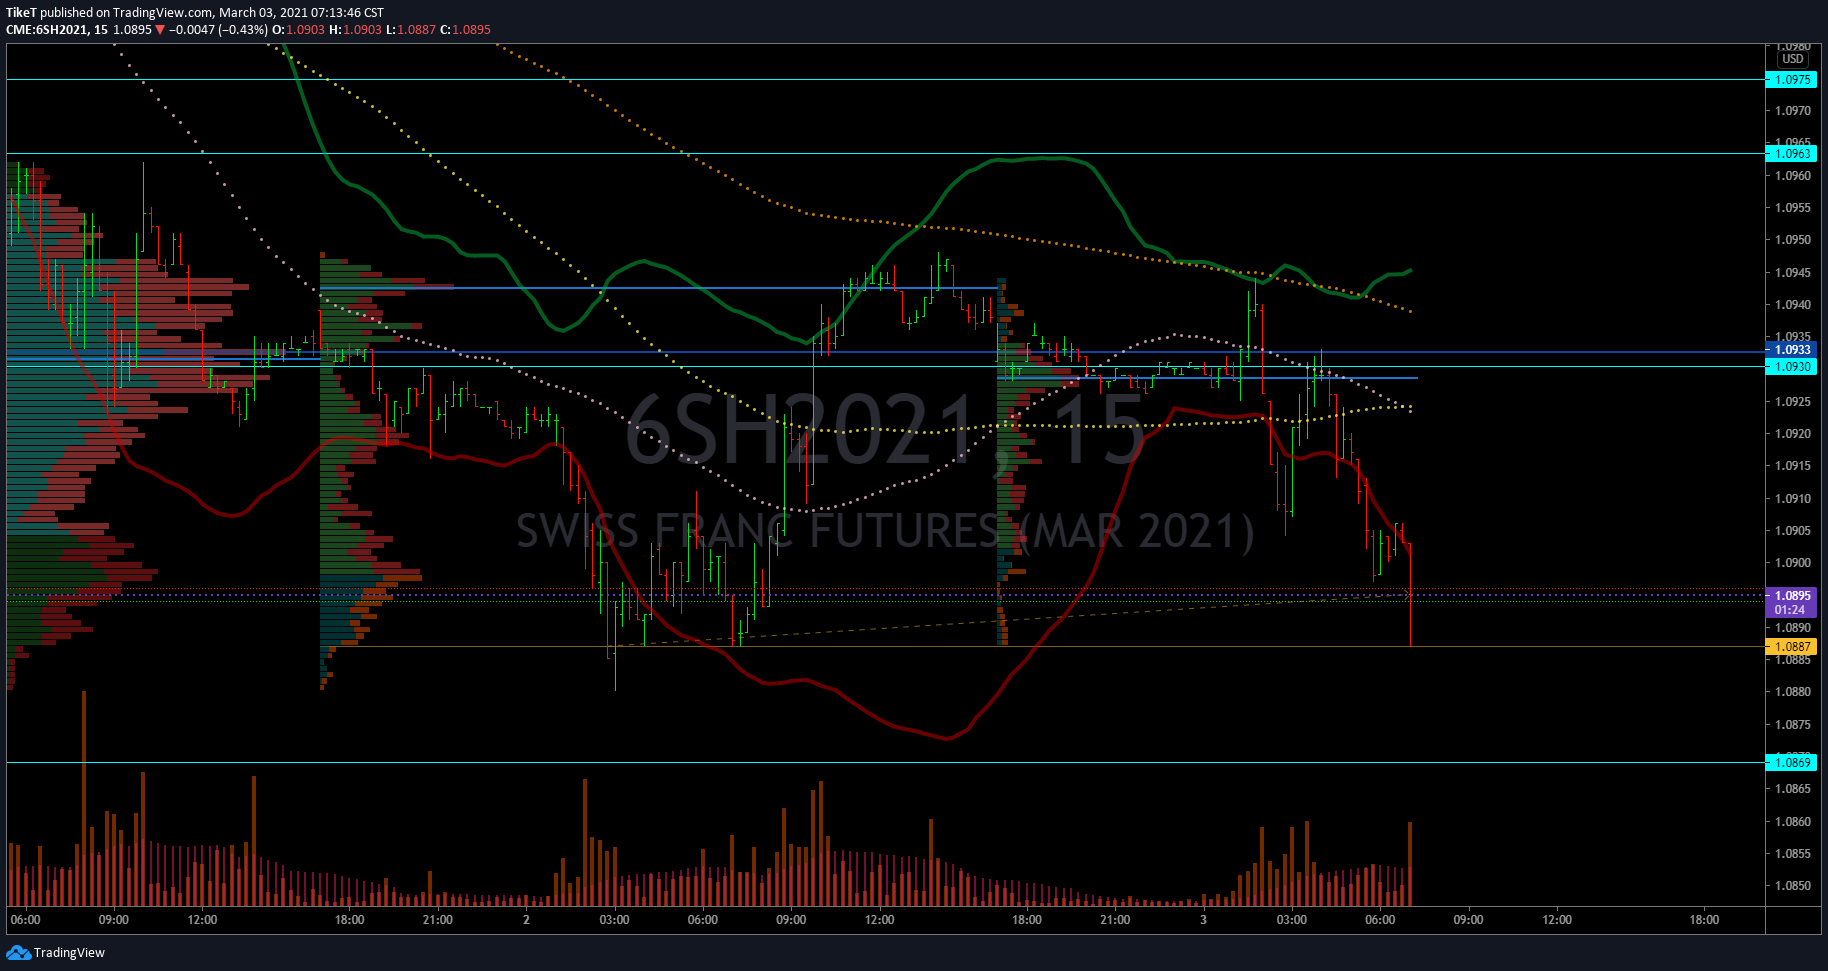Open the USD currency label on price axis
This screenshot has height=971, width=1828.
coord(1793,59)
